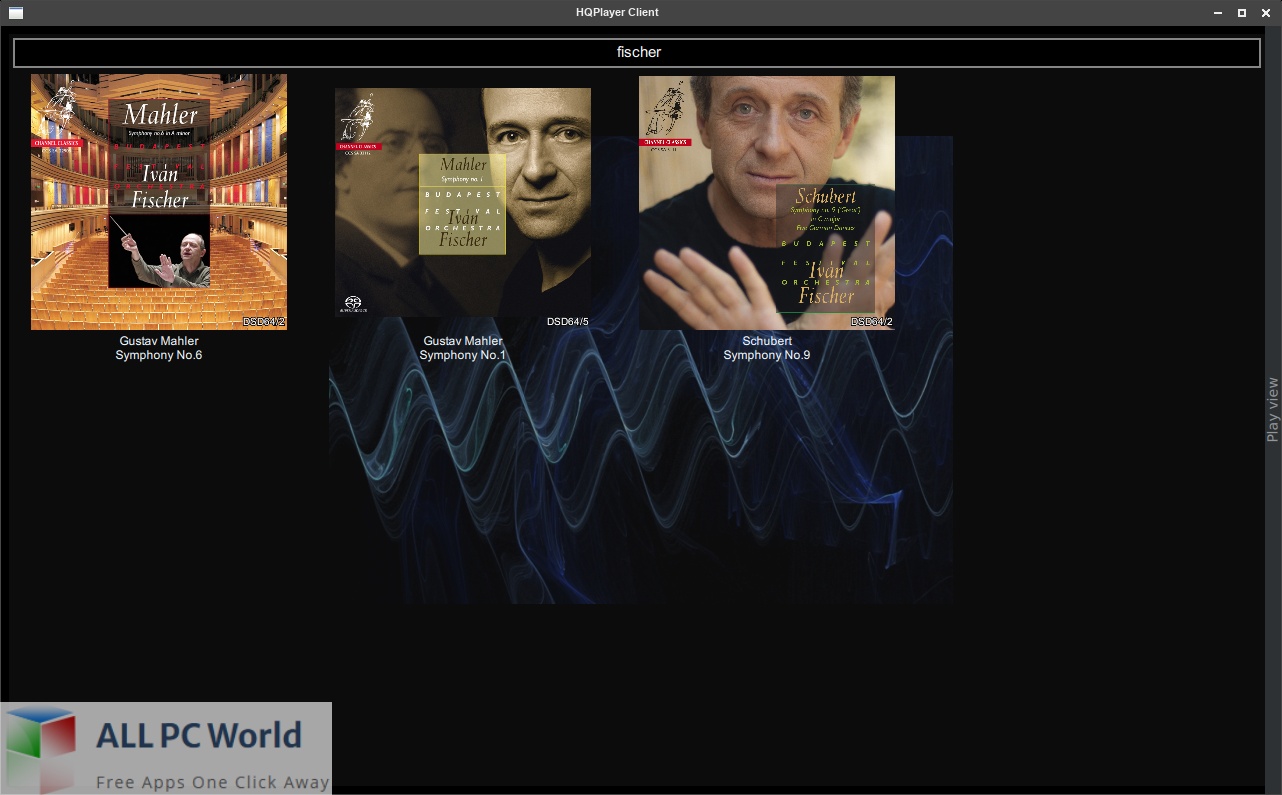Screen dimensions: 1282x795
Task: Close the HQPlayer Client window
Action: pyautogui.click(x=1267, y=13)
